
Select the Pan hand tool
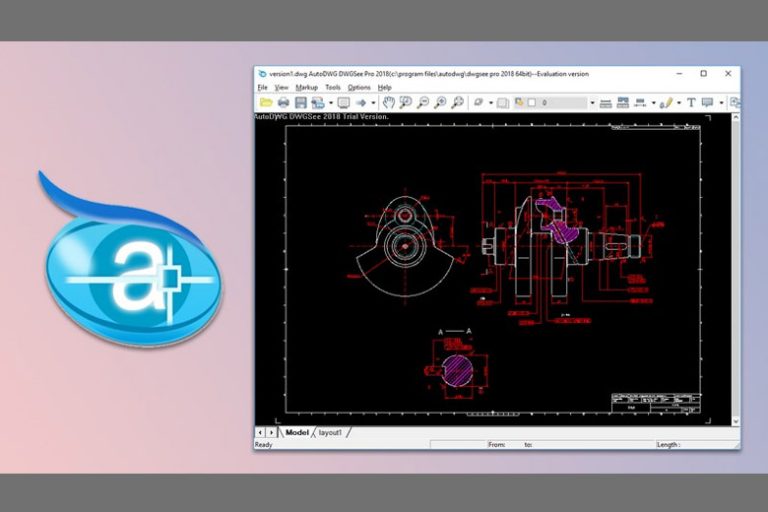point(388,102)
